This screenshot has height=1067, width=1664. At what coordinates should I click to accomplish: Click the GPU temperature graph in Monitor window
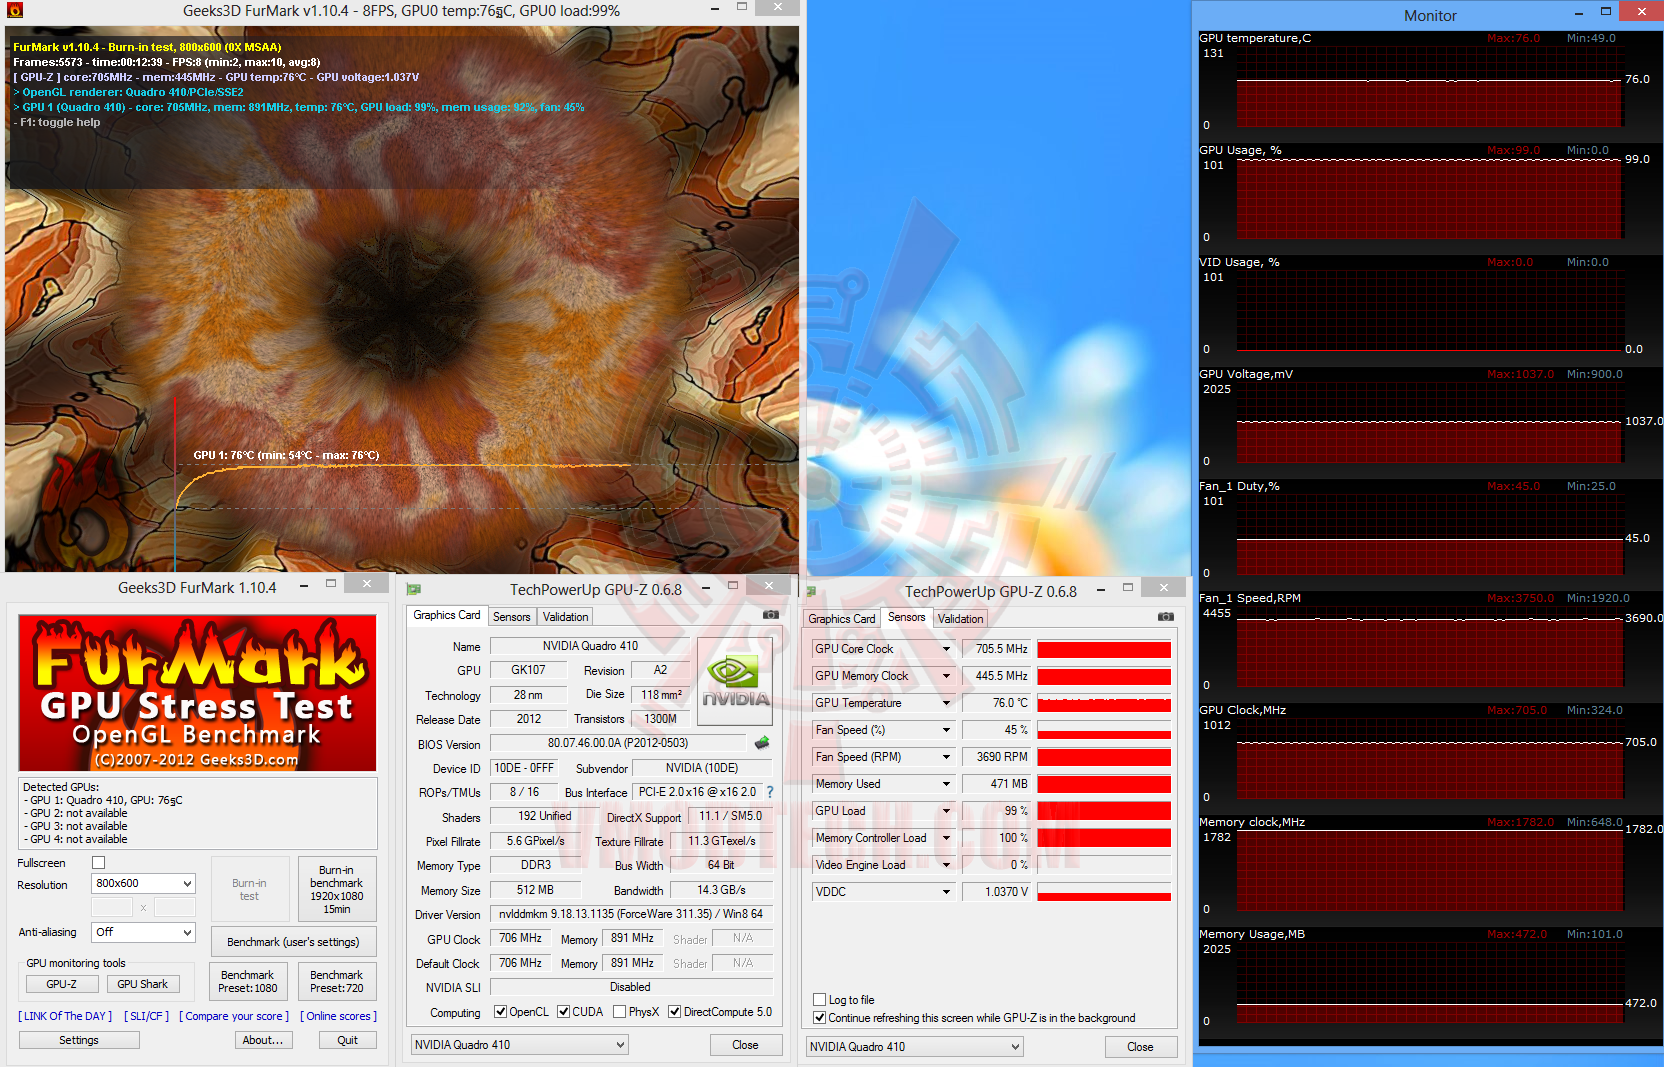[x=1429, y=87]
